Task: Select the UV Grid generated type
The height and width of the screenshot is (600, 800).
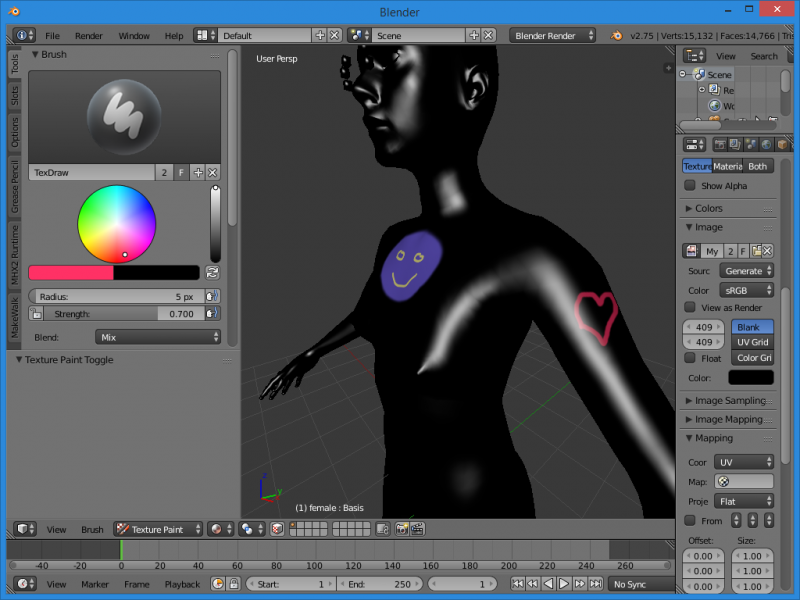Action: point(752,342)
